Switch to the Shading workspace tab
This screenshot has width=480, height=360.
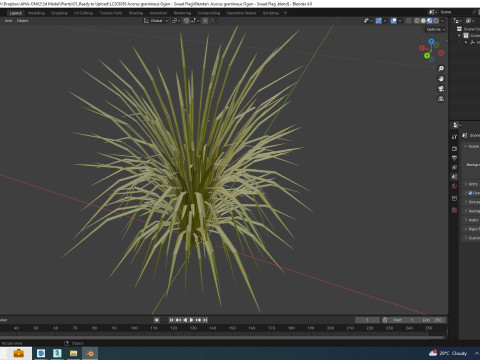[x=136, y=13]
